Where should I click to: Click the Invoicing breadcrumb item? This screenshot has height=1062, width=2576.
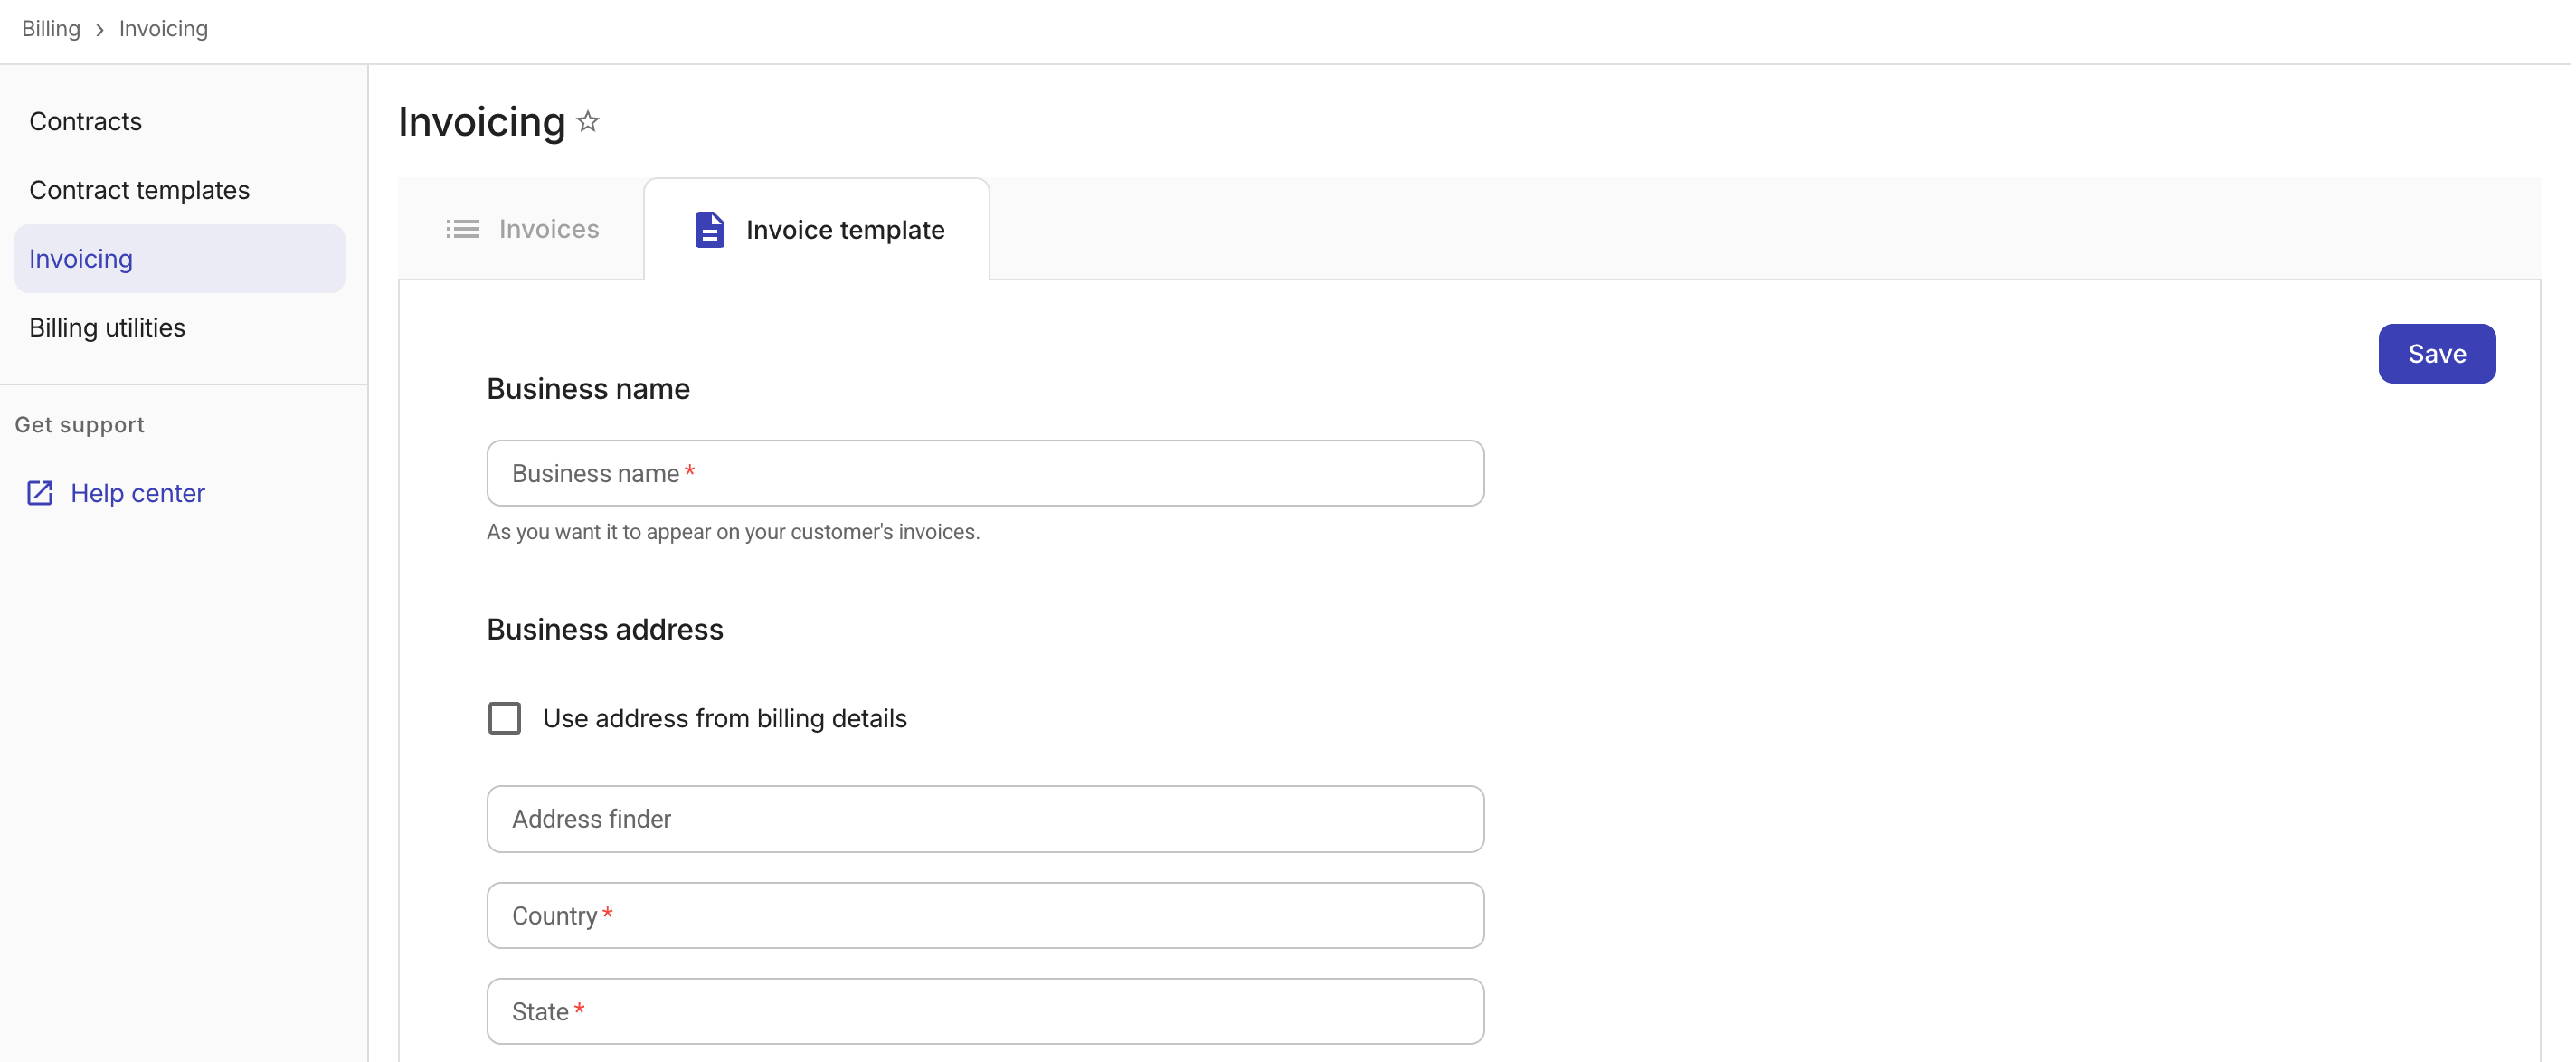163,29
